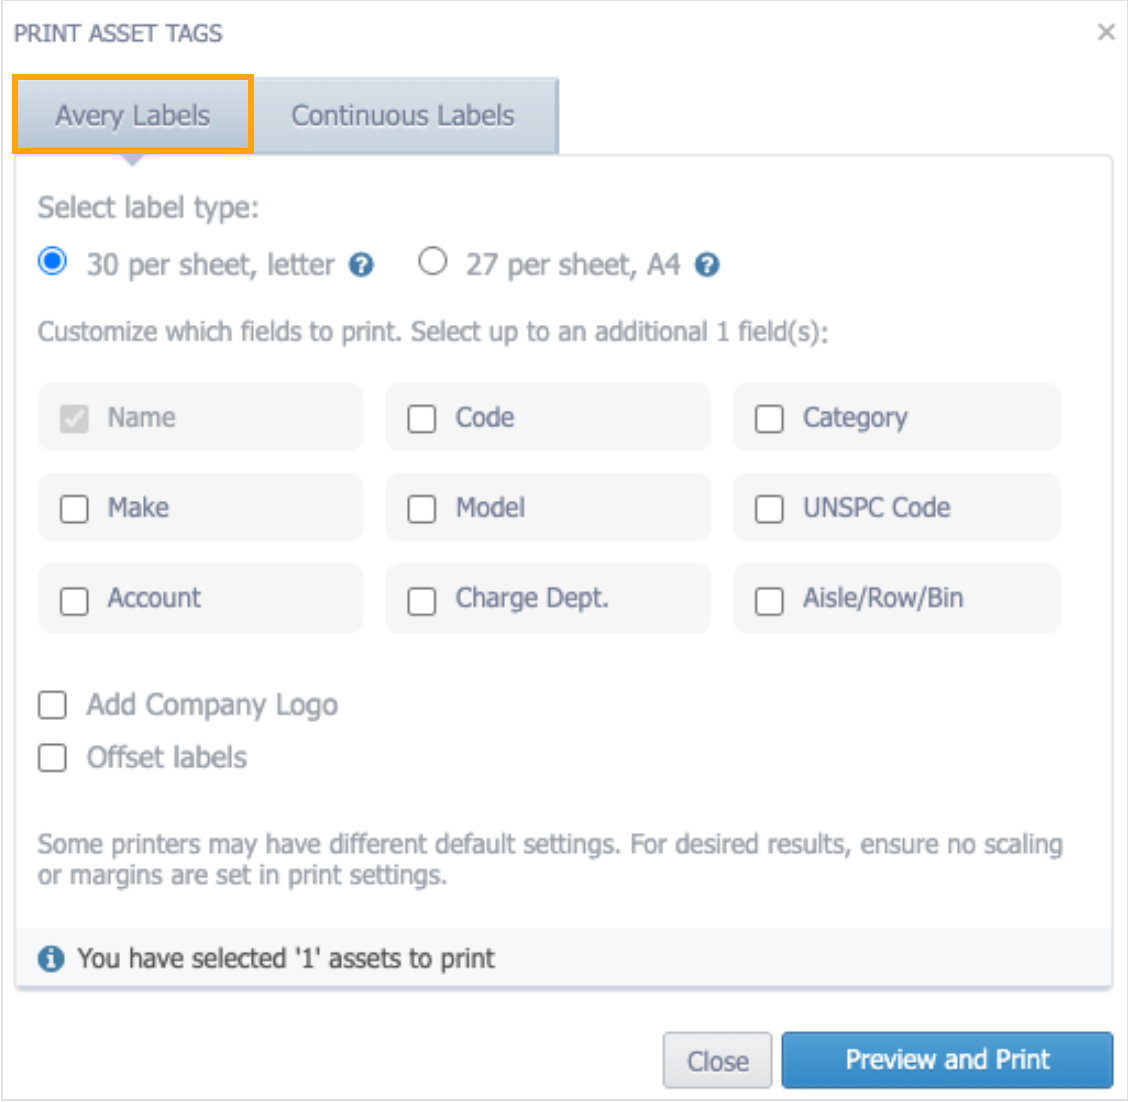
Task: Click the info icon beside assets selected message
Action: tap(51, 959)
